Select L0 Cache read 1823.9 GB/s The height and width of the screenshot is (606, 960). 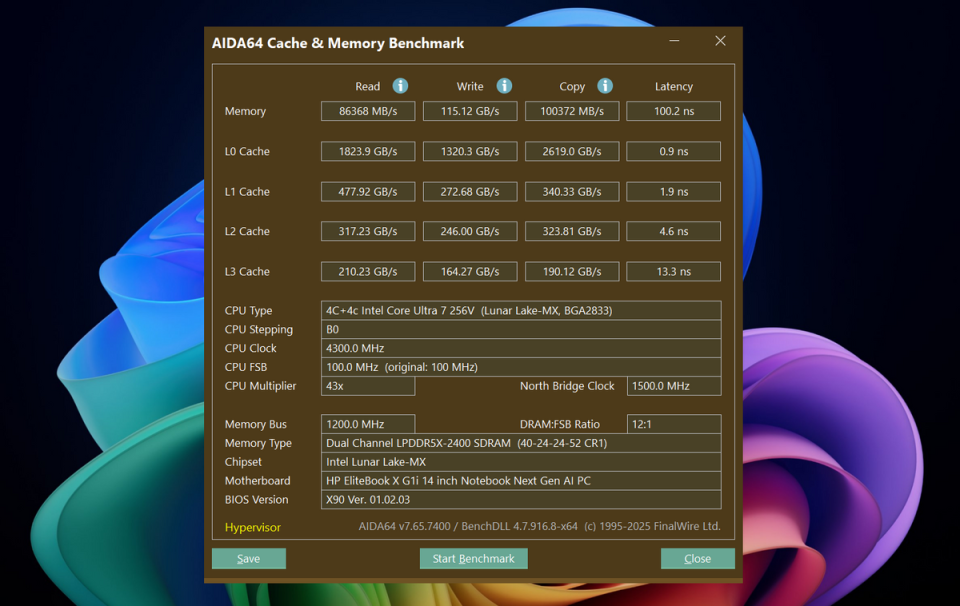click(368, 151)
